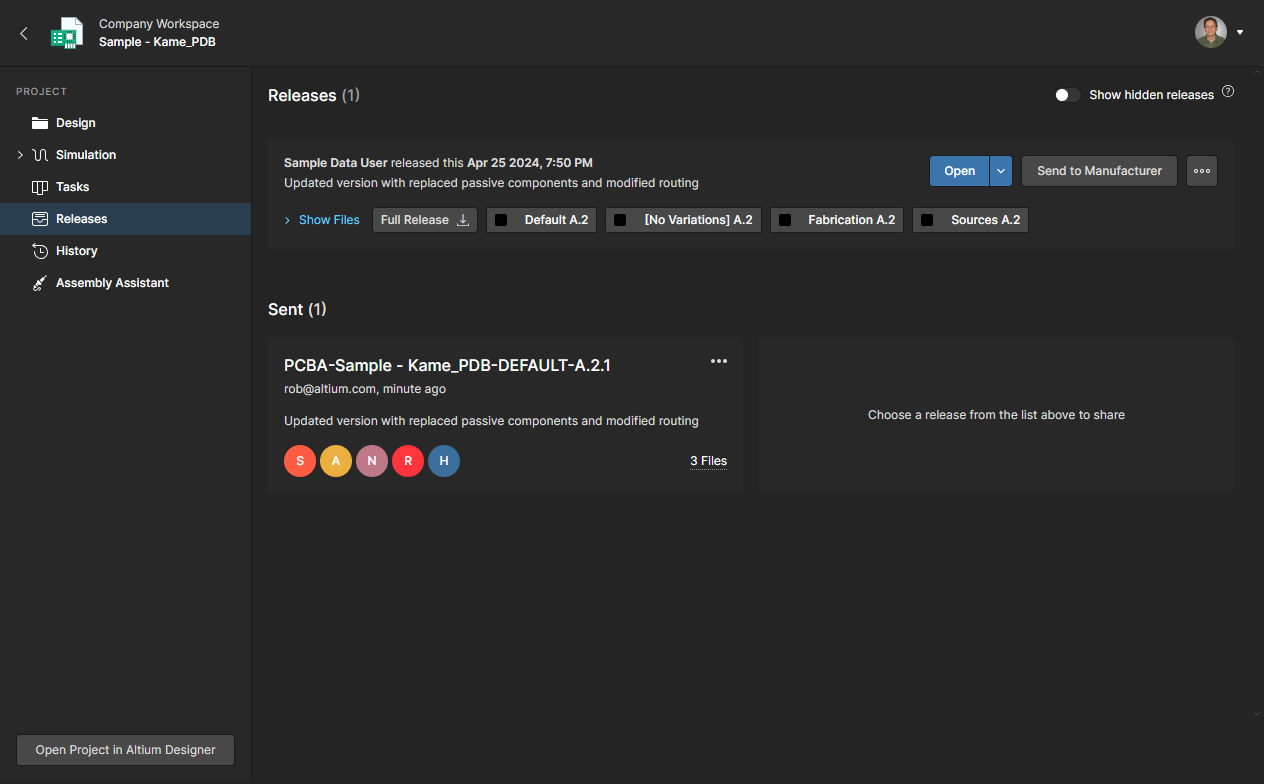The image size is (1264, 784).
Task: Toggle the Show hidden releases switch
Action: pos(1067,95)
